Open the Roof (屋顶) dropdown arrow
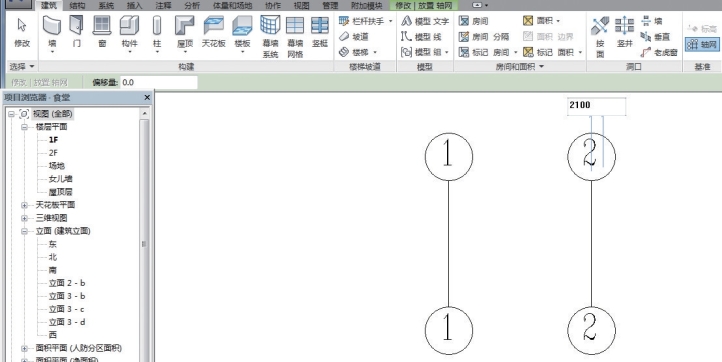 point(185,53)
